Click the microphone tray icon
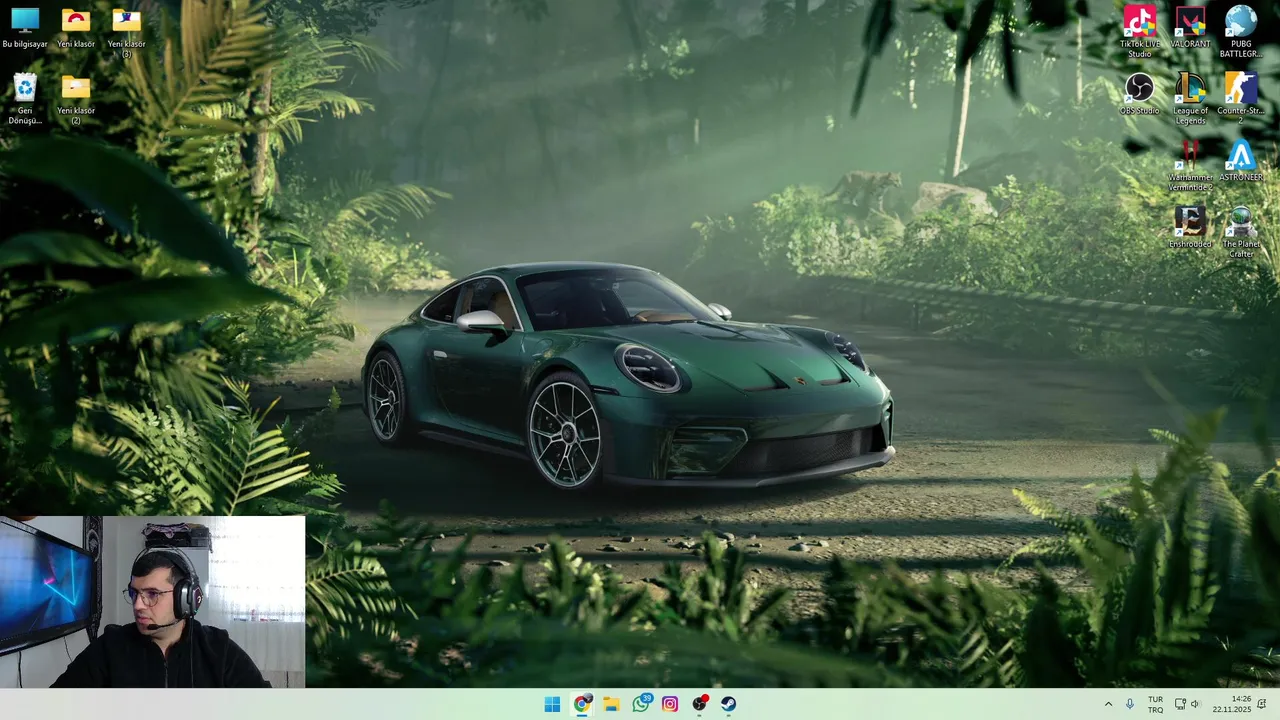This screenshot has width=1280, height=720. pyautogui.click(x=1130, y=704)
